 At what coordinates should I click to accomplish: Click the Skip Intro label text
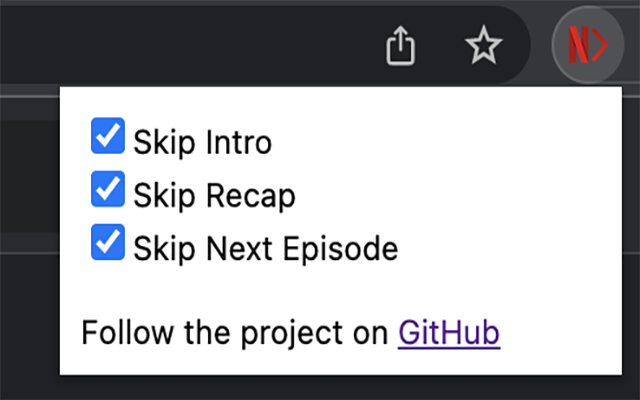(x=202, y=142)
